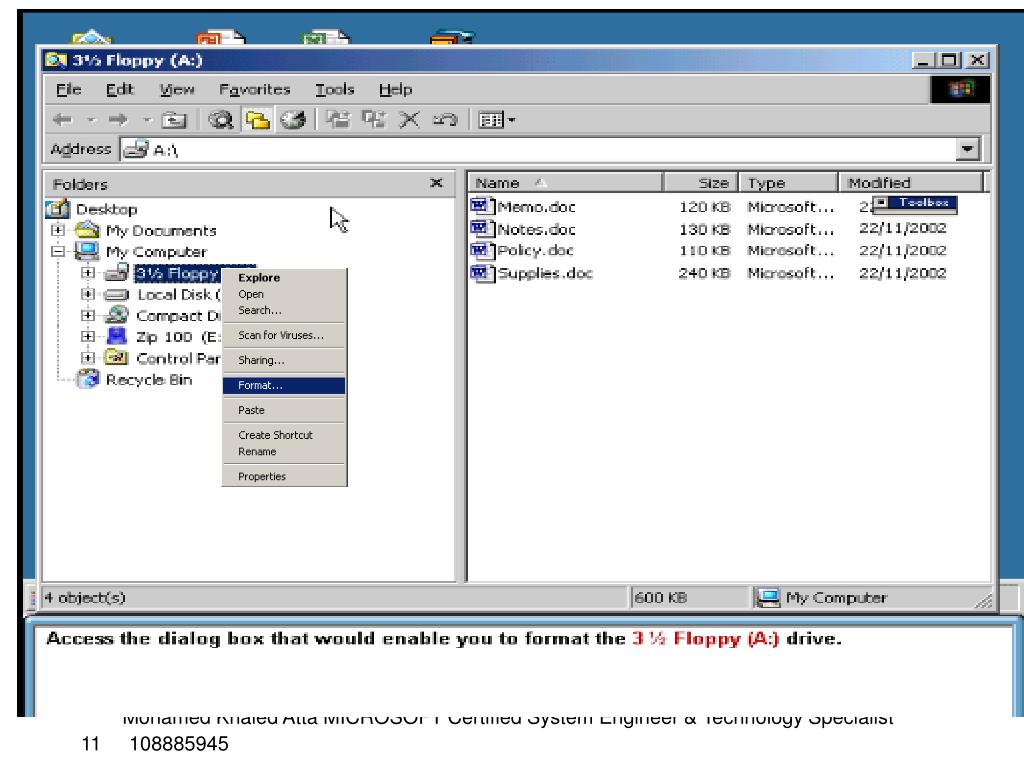
Task: Expand the Zip 100 tree node
Action: pyautogui.click(x=88, y=337)
